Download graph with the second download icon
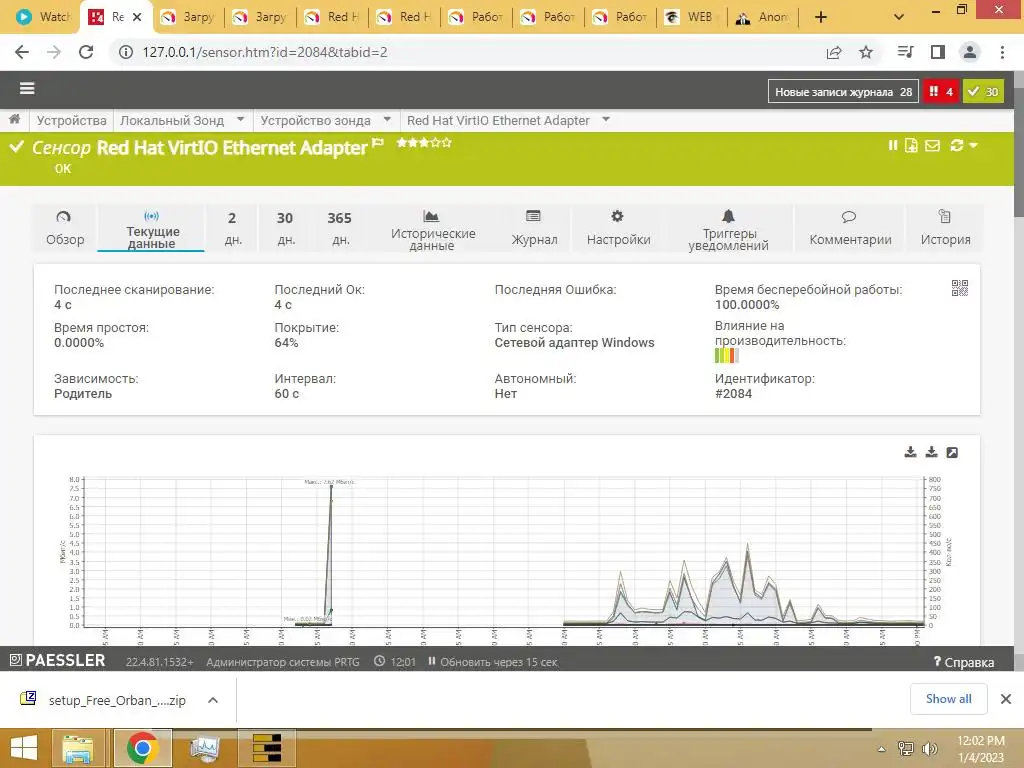 (x=931, y=452)
